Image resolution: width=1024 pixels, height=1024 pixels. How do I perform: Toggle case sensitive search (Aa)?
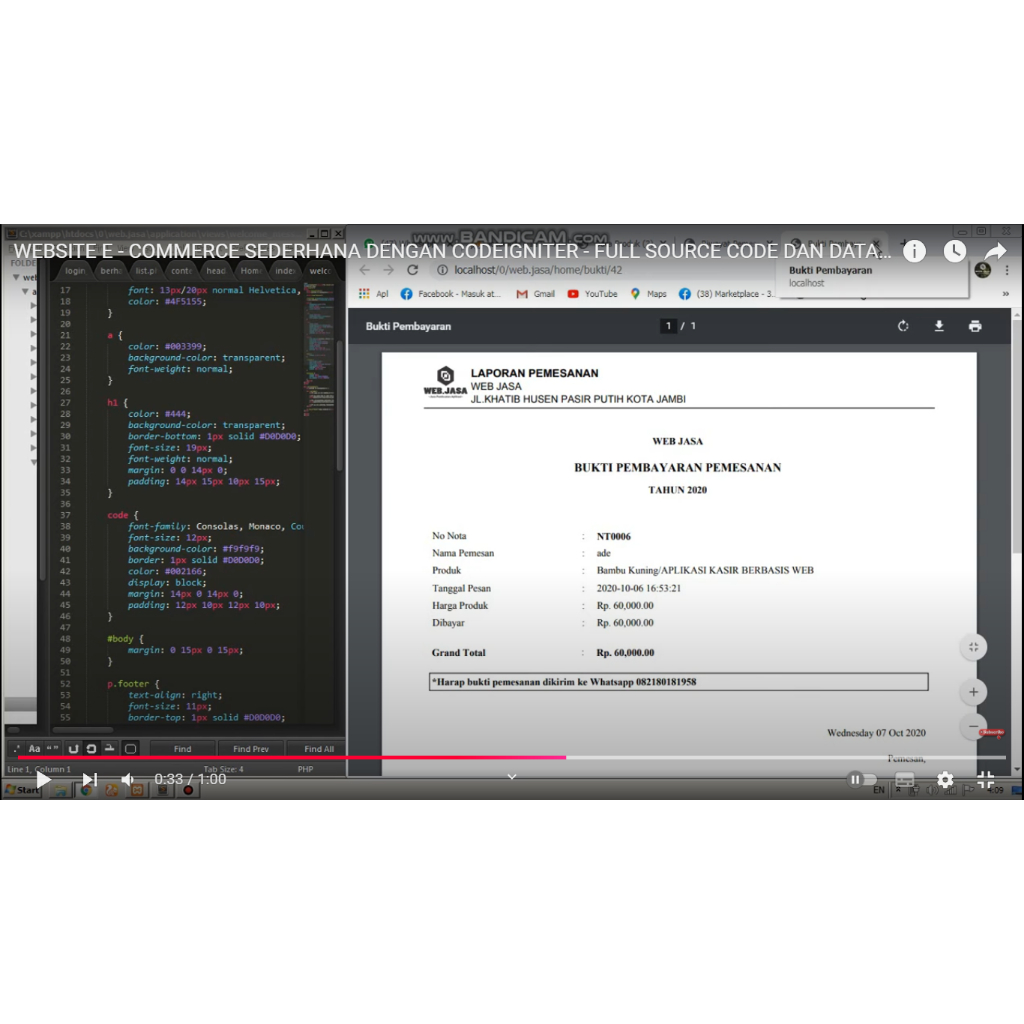[x=35, y=748]
